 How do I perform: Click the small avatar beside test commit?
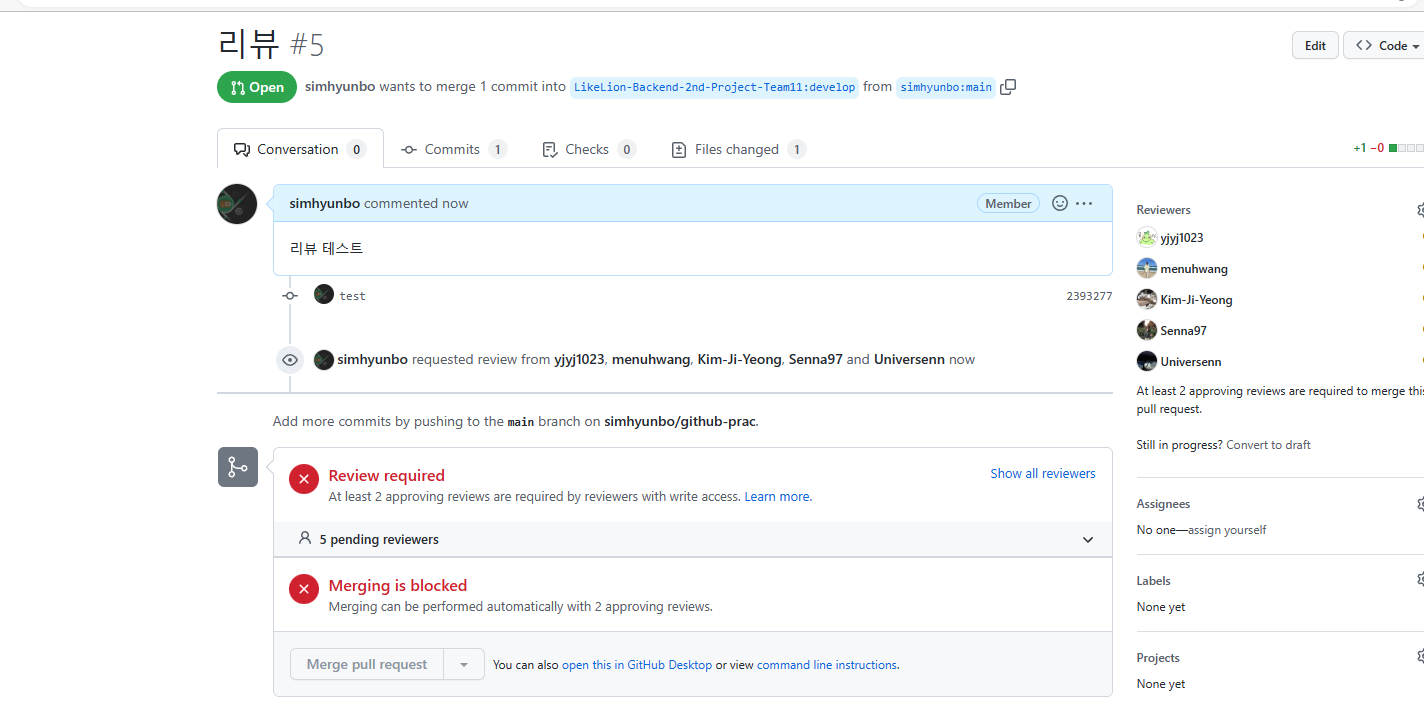coord(324,294)
